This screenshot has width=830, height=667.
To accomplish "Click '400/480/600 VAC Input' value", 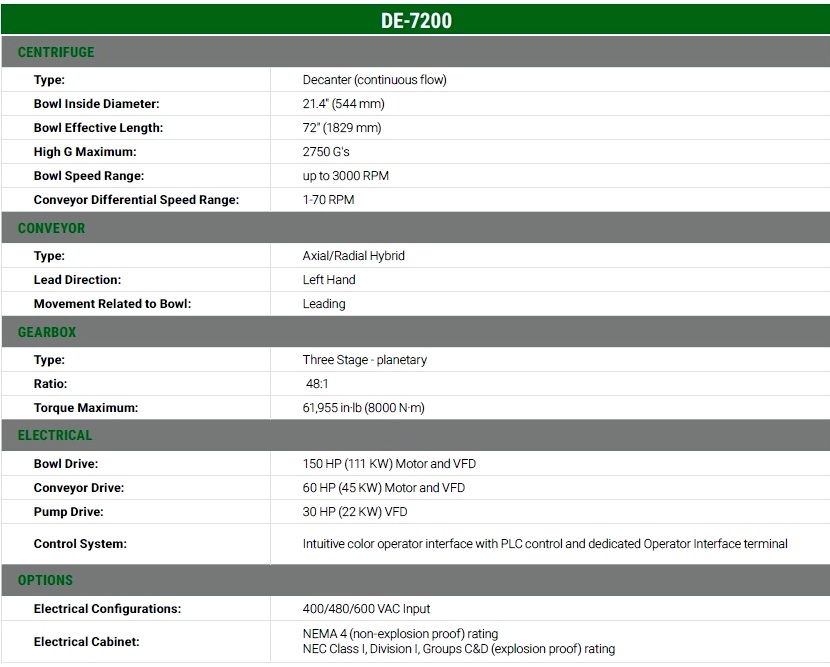I will 366,609.
